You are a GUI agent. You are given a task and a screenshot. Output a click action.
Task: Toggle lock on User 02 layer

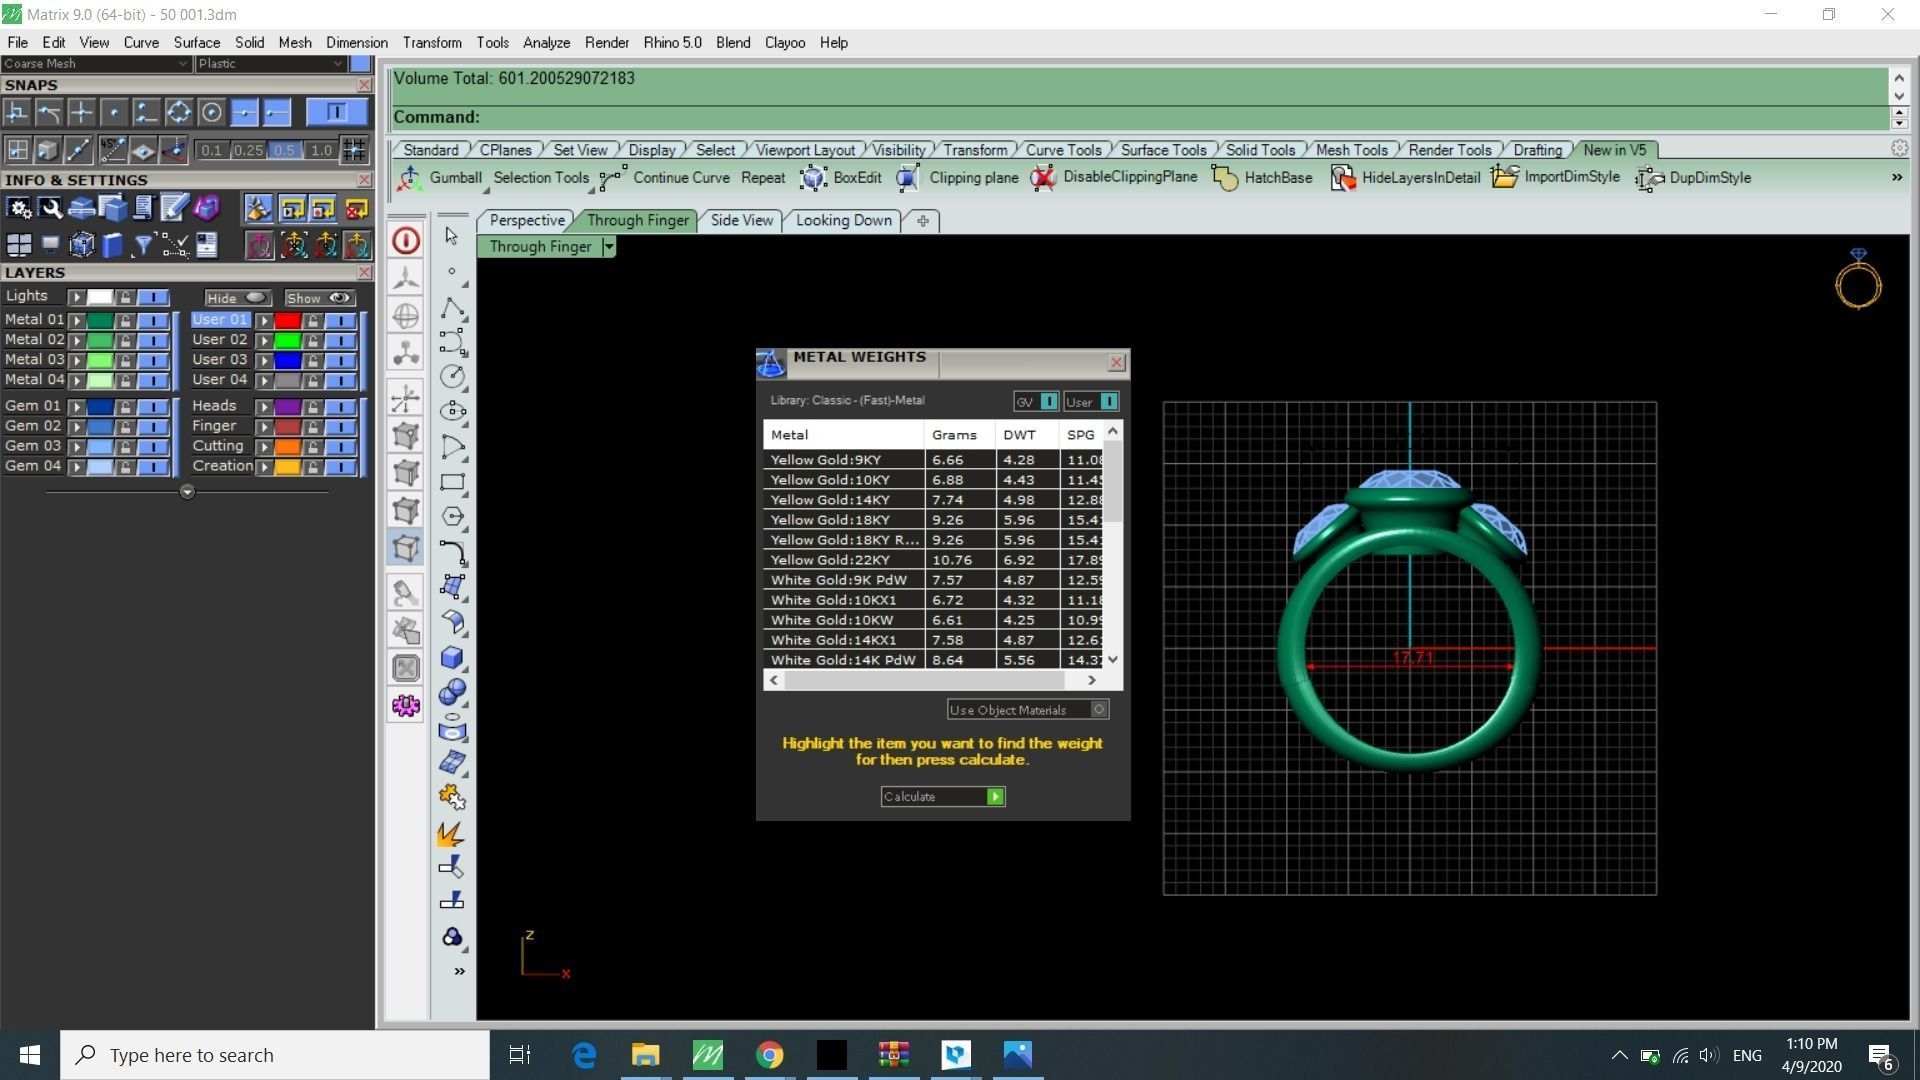point(313,341)
